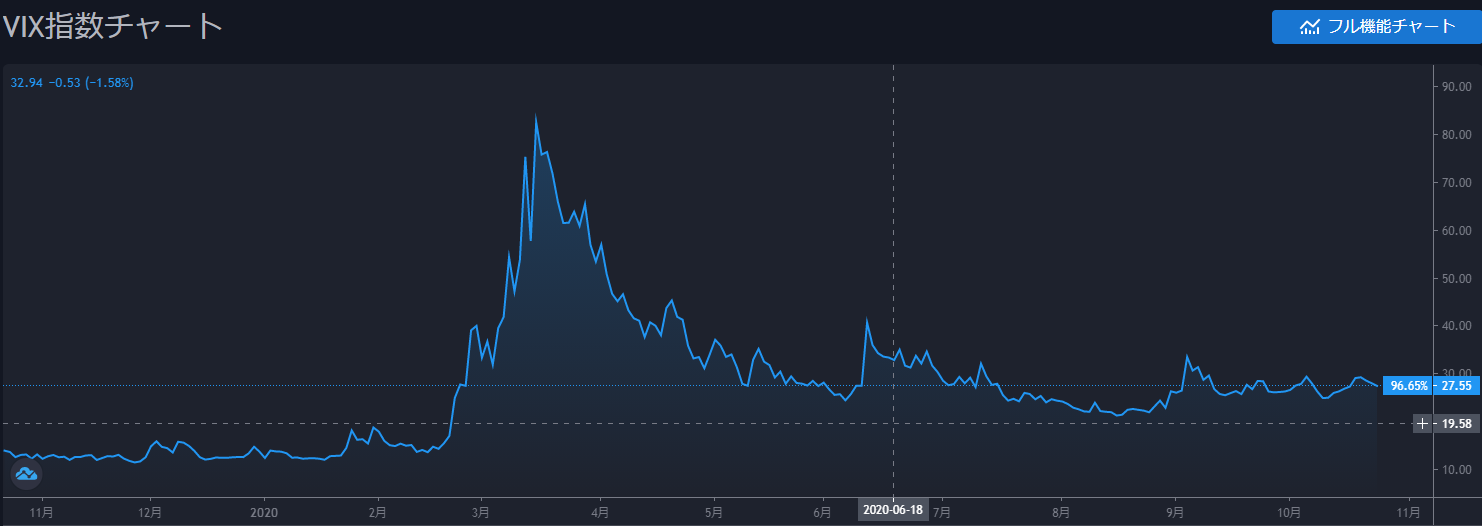Click the 10.00 mark on the price scale
The width and height of the screenshot is (1482, 526).
click(1455, 469)
